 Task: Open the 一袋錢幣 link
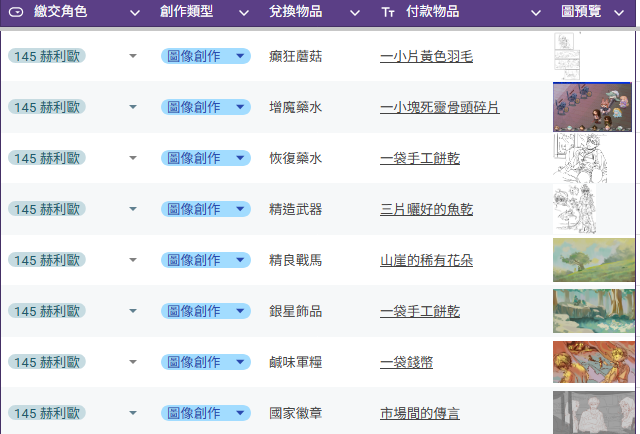[x=407, y=362]
